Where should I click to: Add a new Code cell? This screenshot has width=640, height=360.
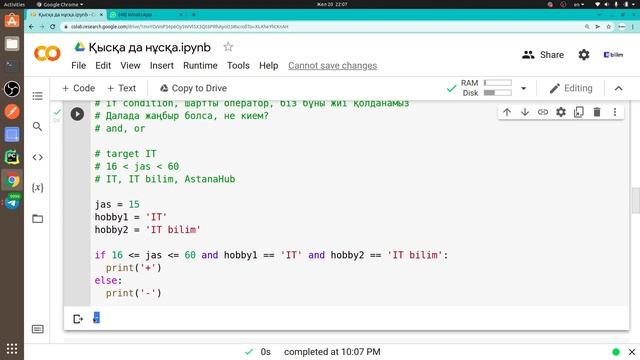pyautogui.click(x=78, y=88)
